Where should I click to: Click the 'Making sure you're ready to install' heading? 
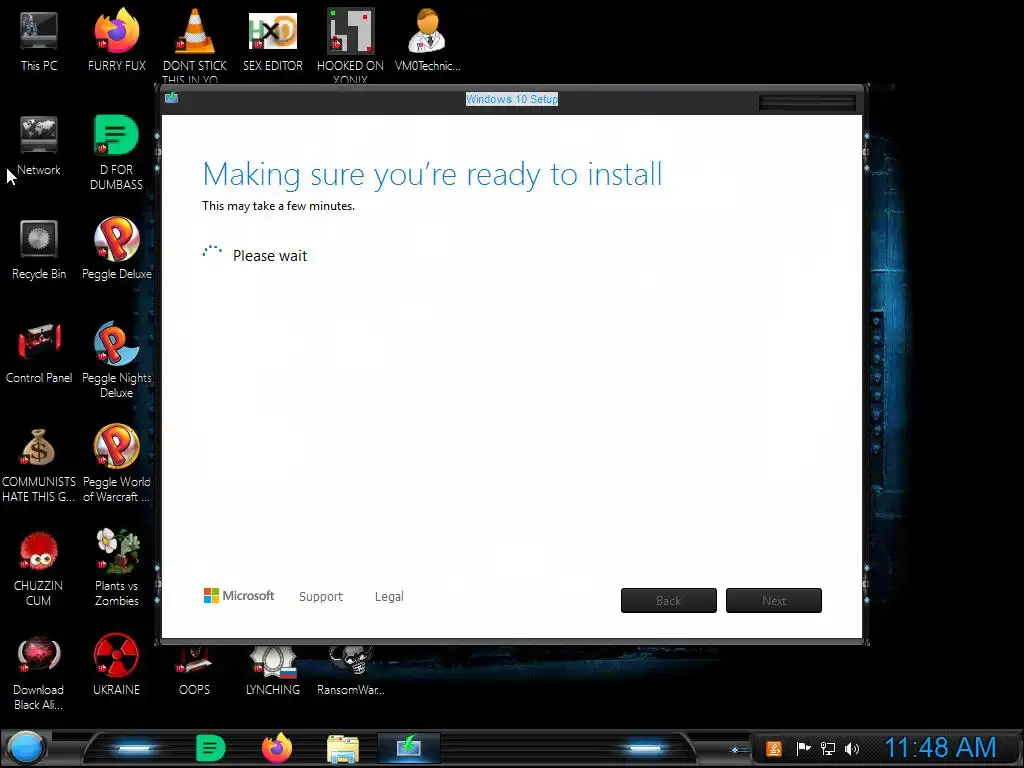coord(432,174)
